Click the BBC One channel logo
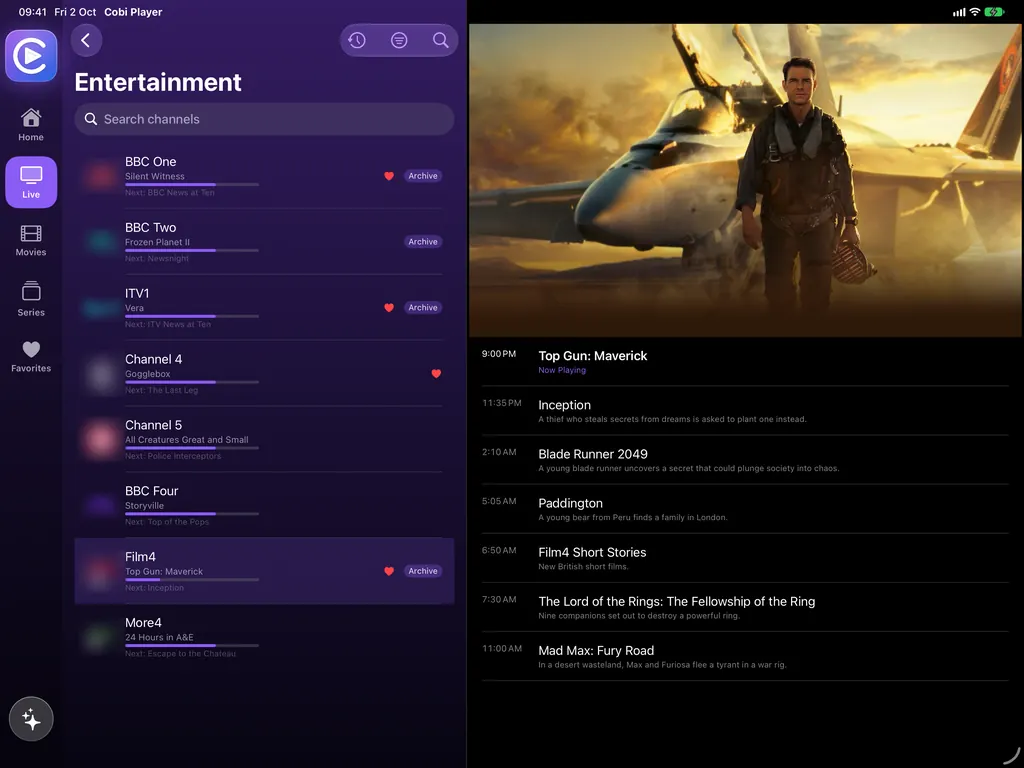1024x768 pixels. (x=101, y=176)
